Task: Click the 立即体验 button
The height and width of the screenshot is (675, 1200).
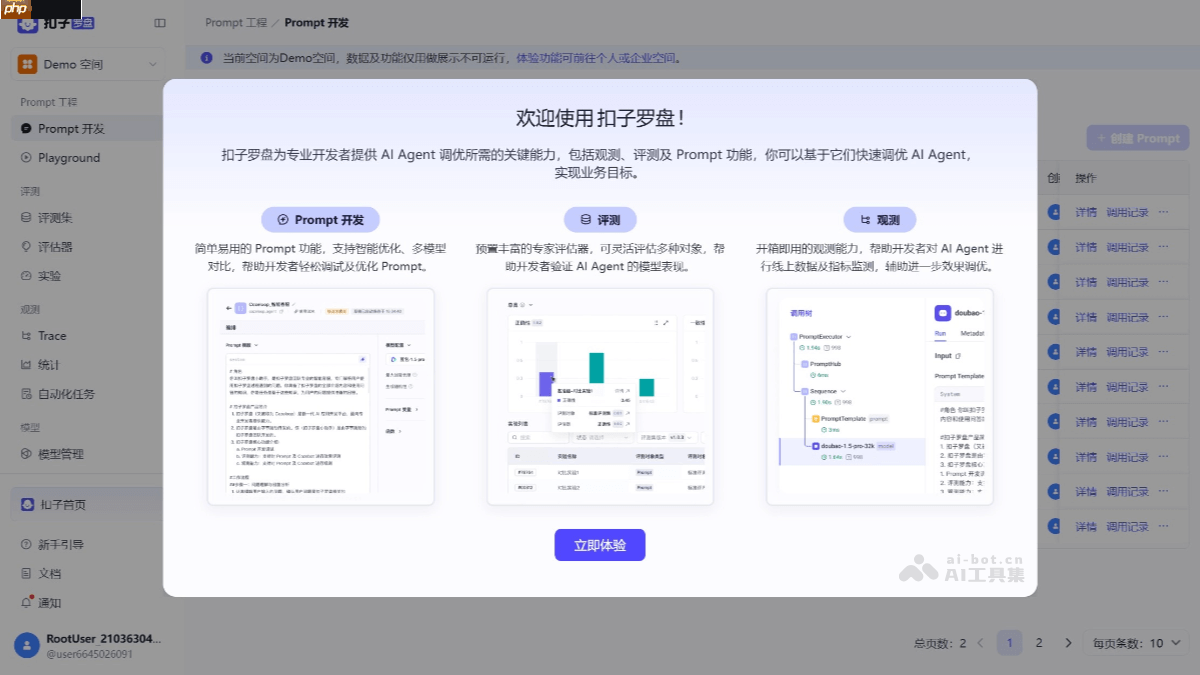Action: click(600, 545)
